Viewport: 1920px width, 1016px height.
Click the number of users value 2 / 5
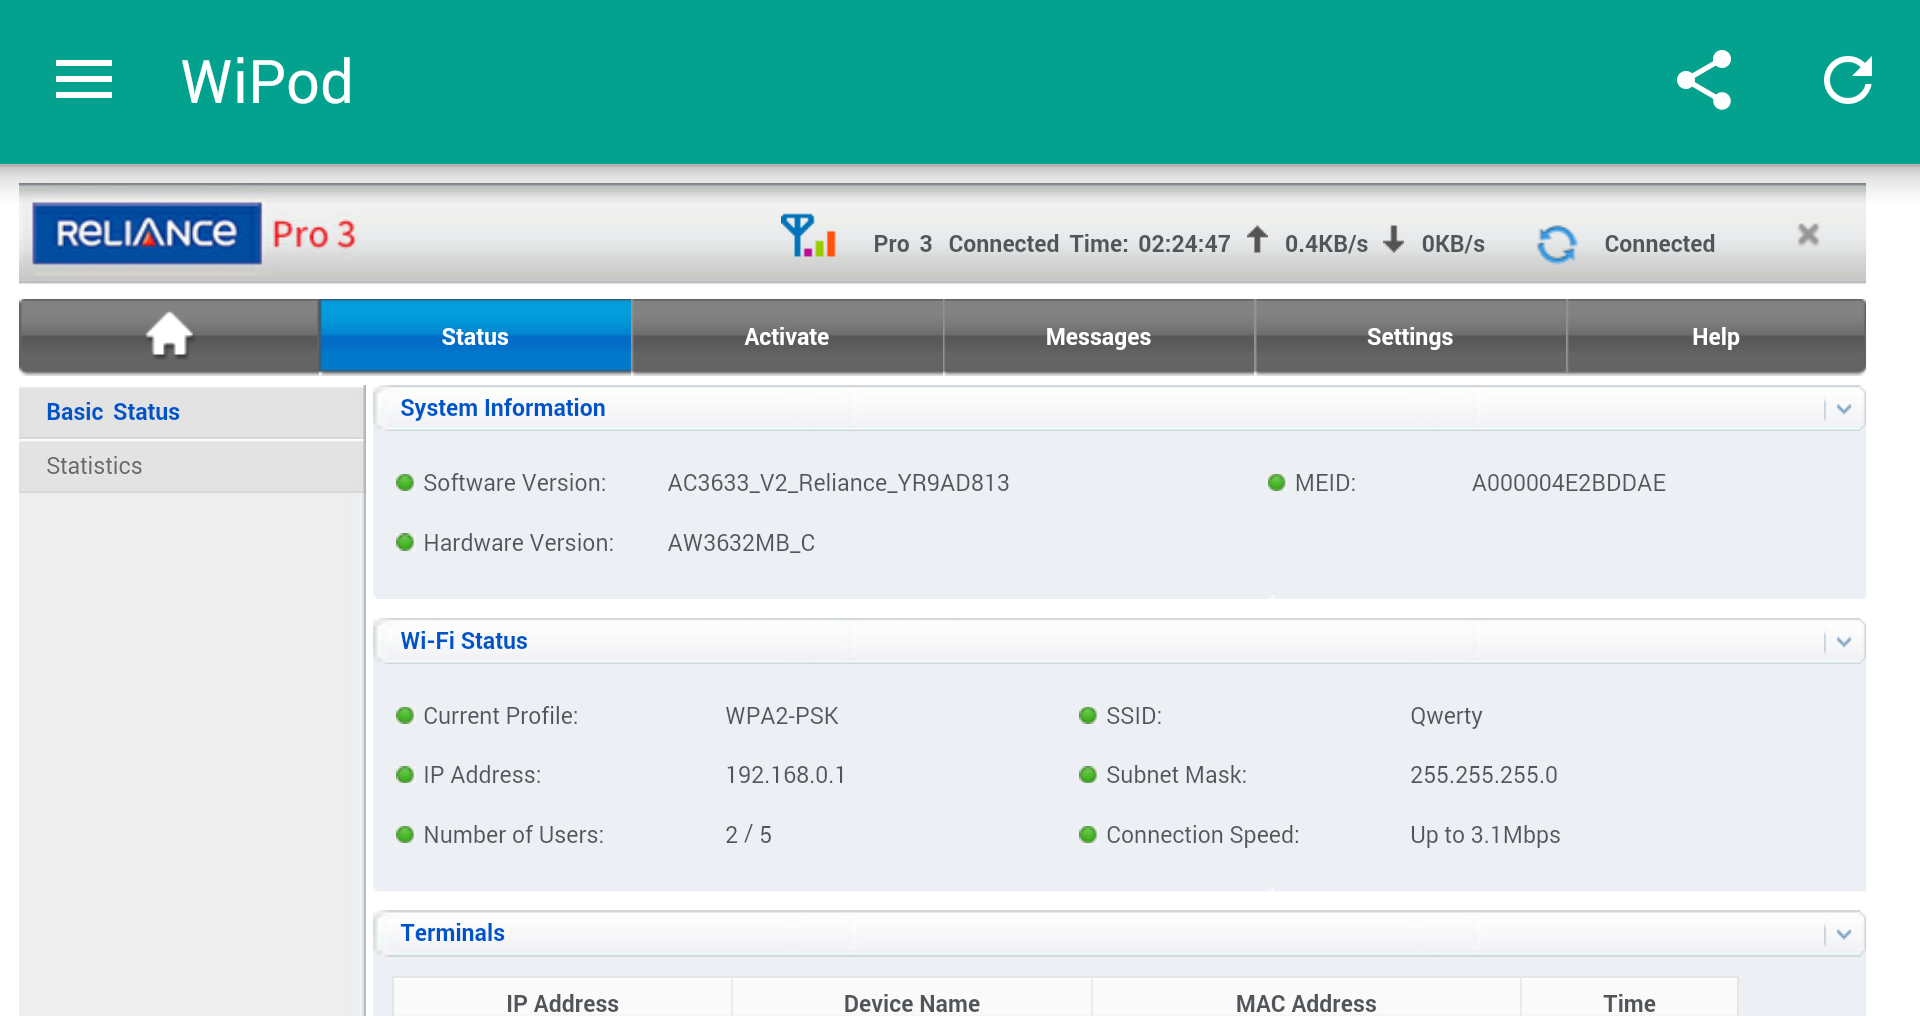tap(748, 835)
